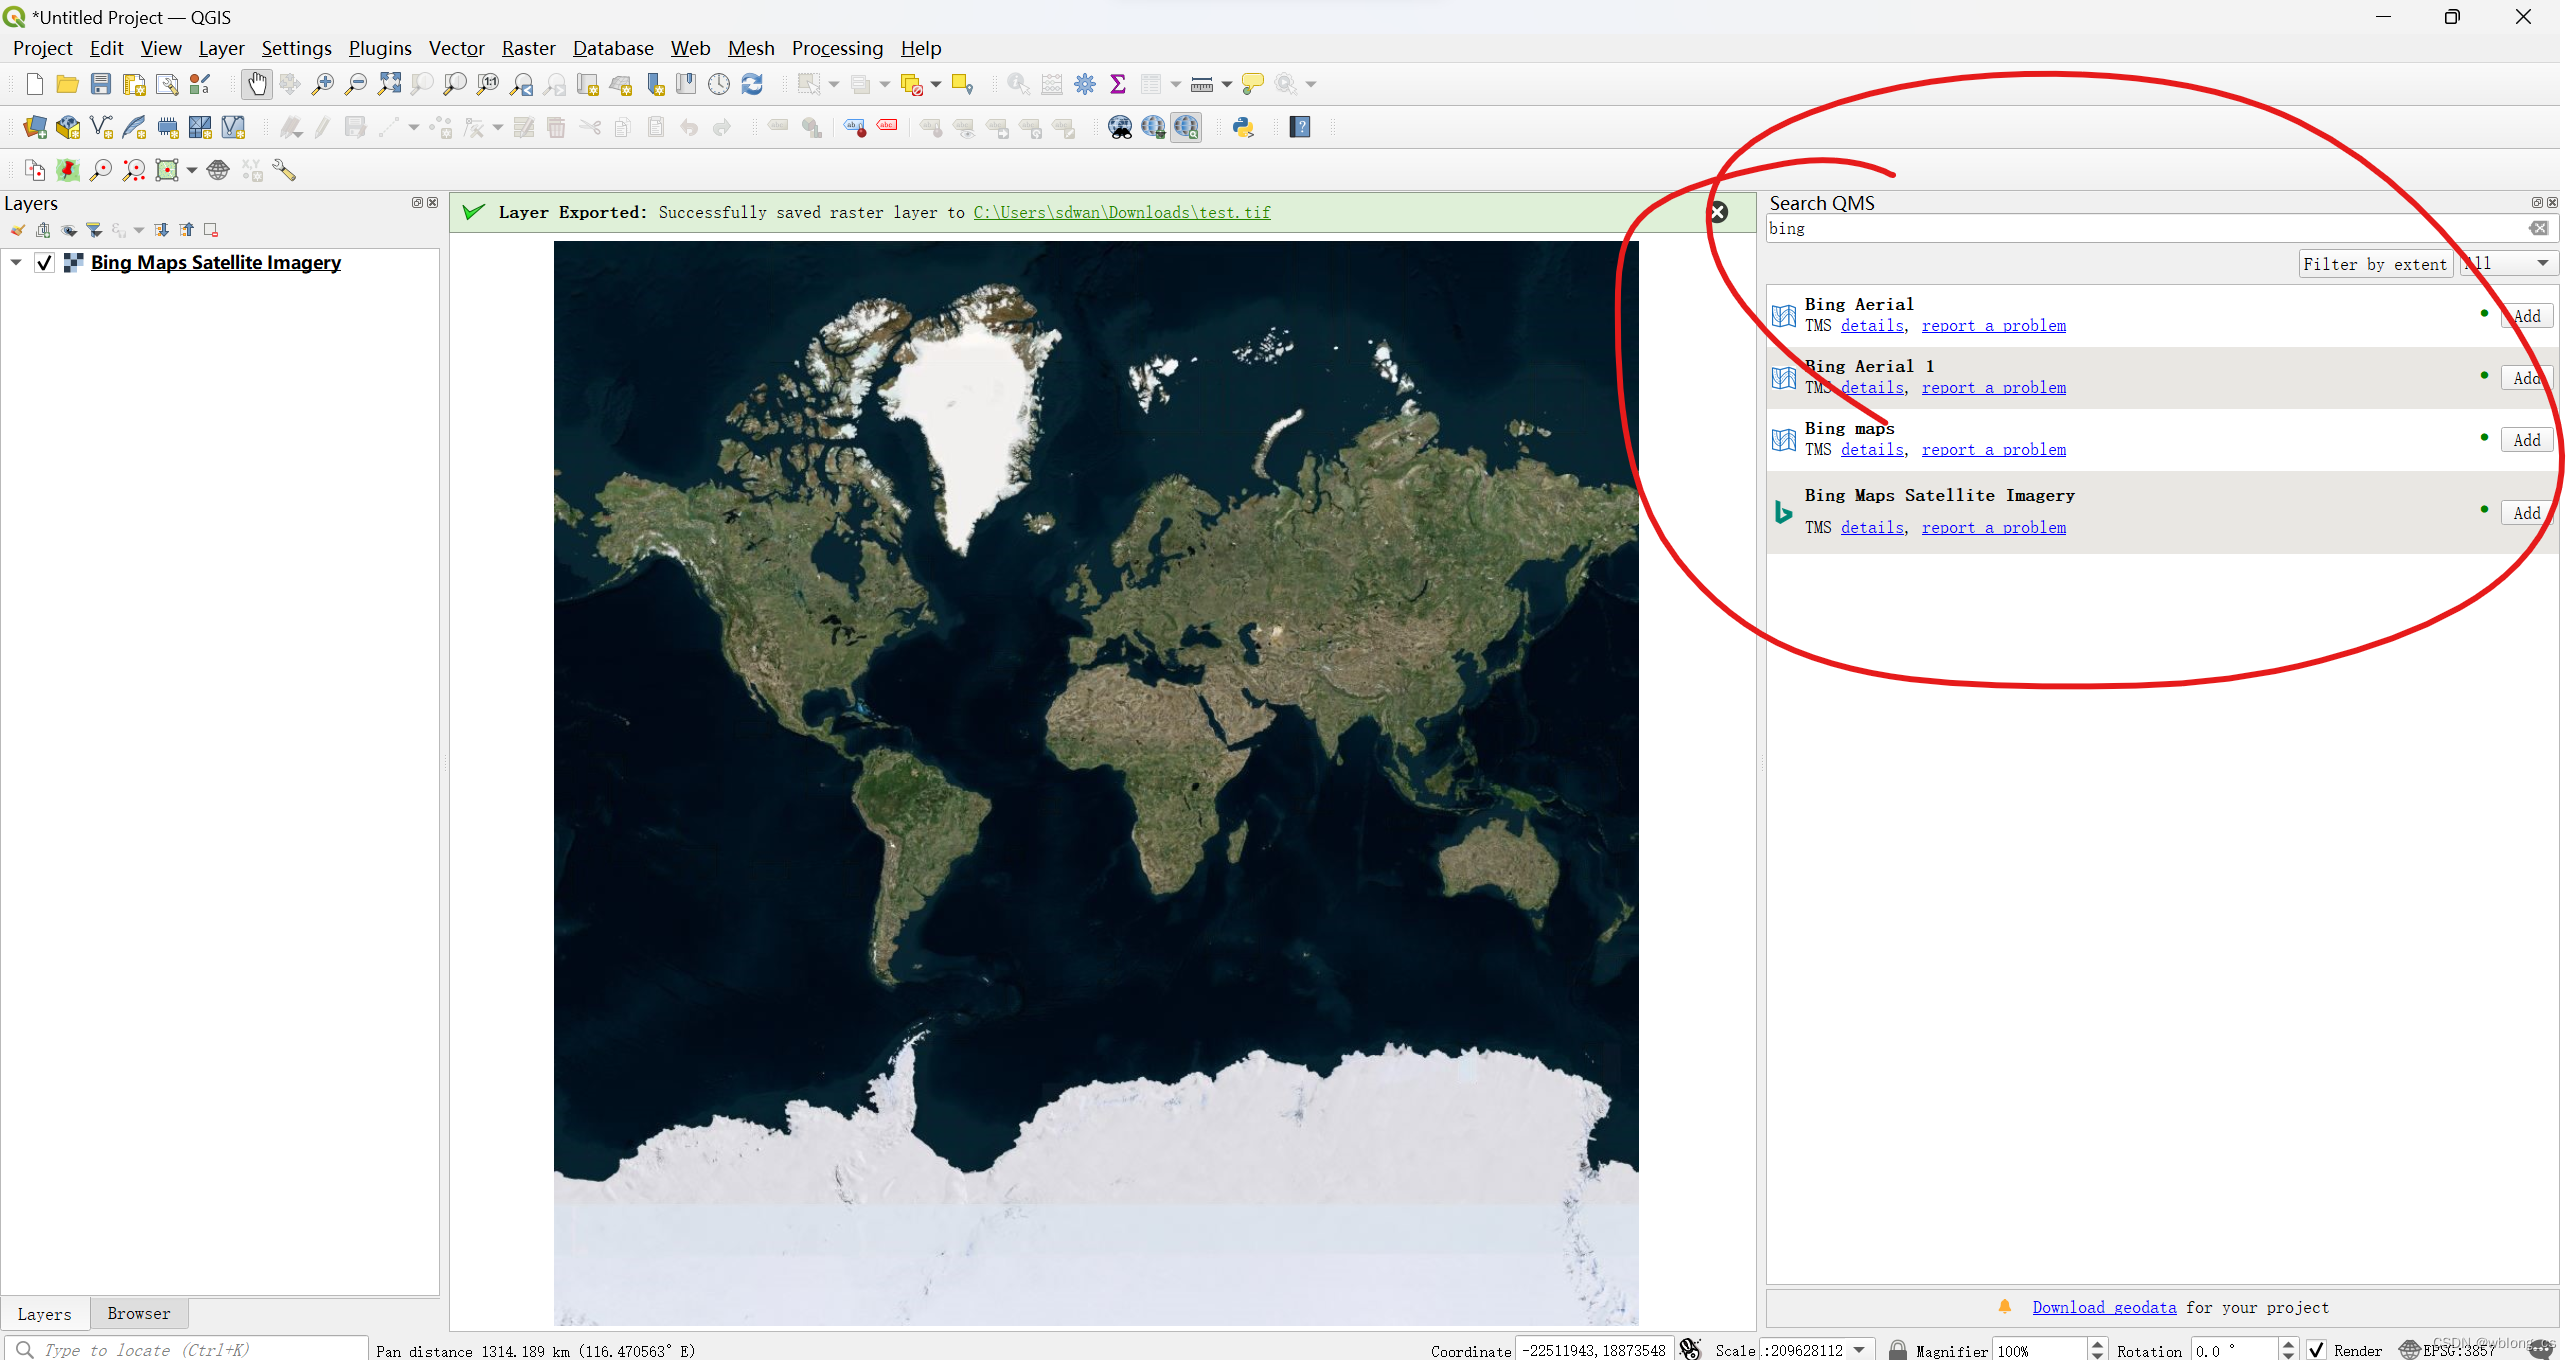Select the Pan Map tool
This screenshot has width=2572, height=1360.
(x=257, y=84)
